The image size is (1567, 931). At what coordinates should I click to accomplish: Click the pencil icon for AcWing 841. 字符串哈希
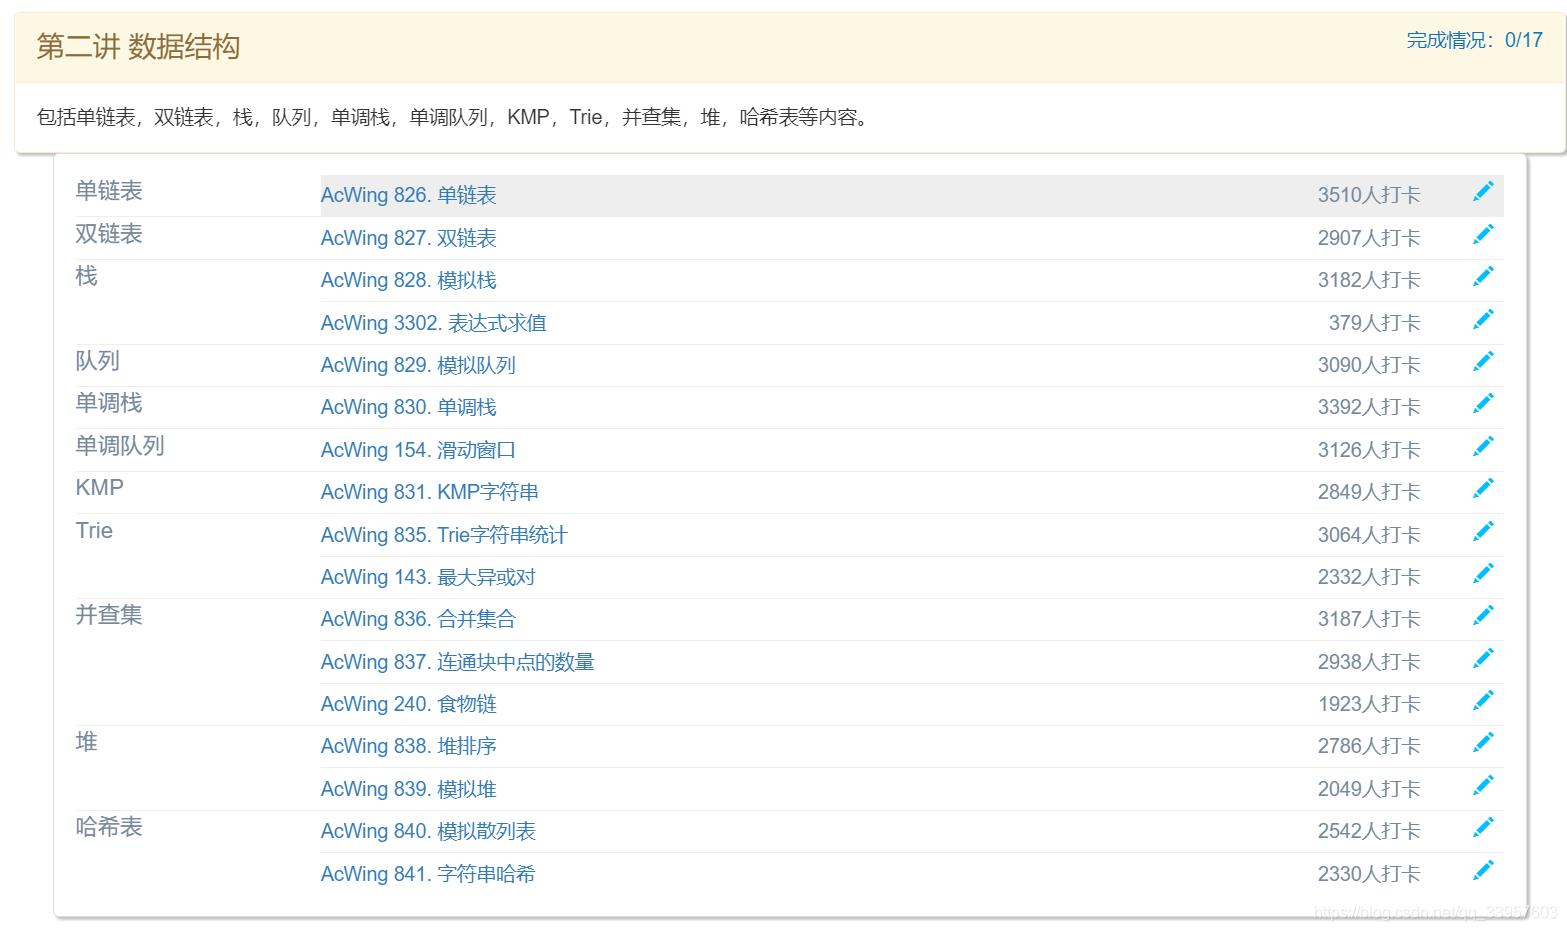[x=1483, y=870]
